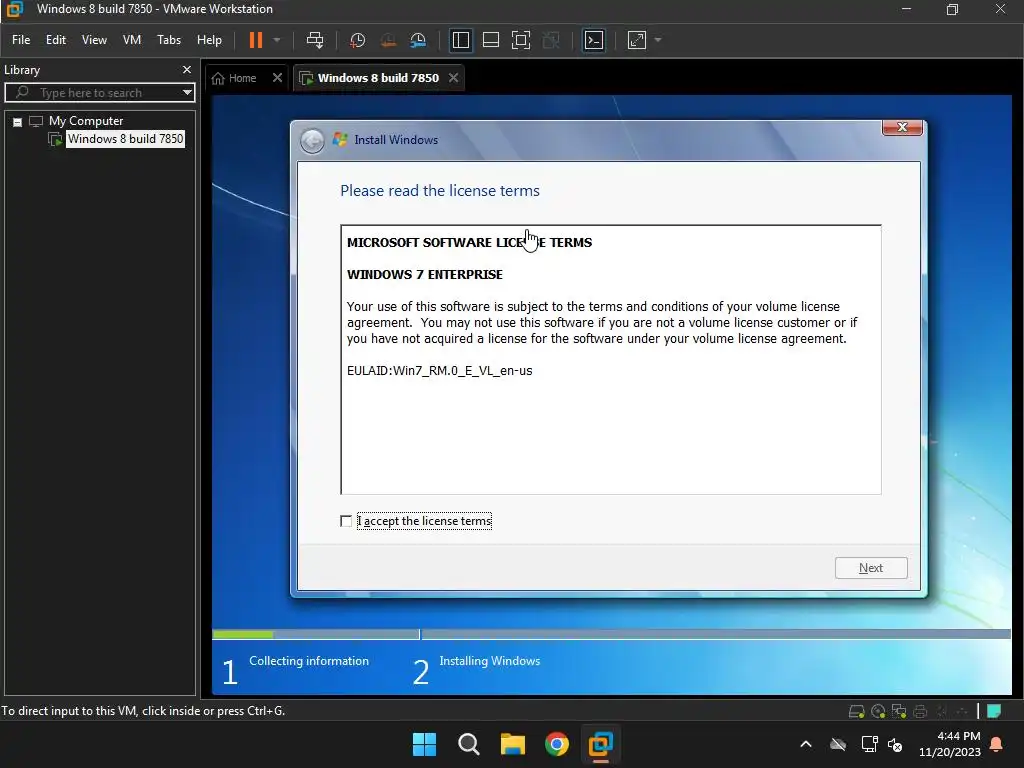1024x768 pixels.
Task: Click the greyed-out Bluetooth status icon
Action: 942,711
